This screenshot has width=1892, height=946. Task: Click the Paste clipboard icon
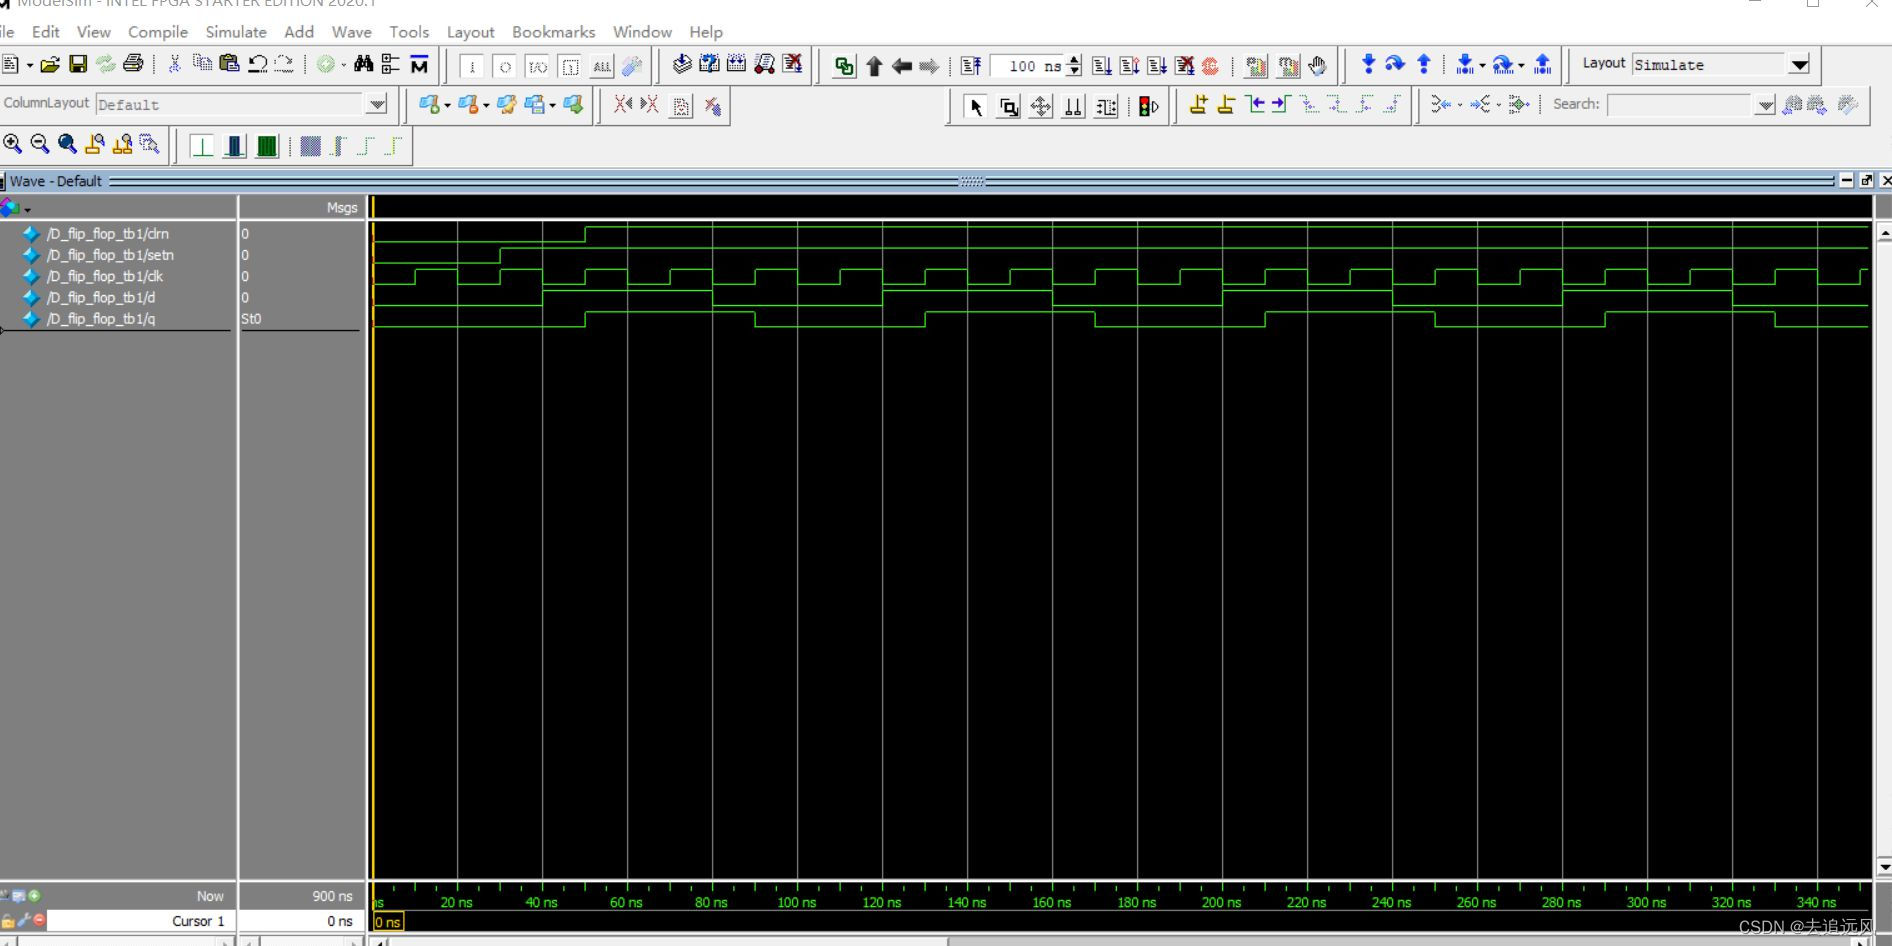(229, 65)
